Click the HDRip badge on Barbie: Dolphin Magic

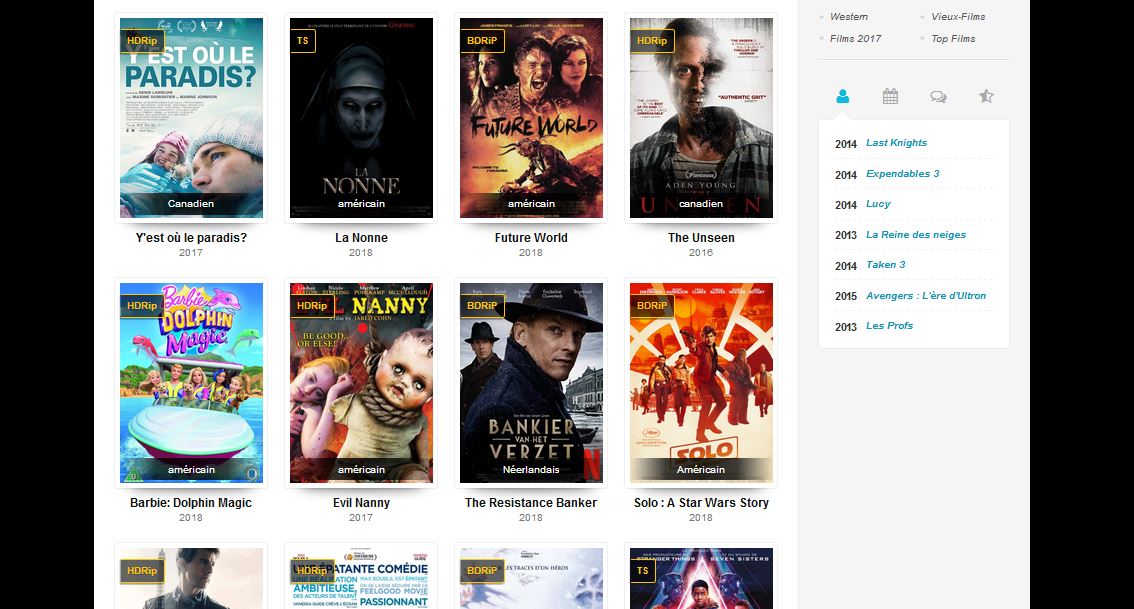[x=142, y=305]
